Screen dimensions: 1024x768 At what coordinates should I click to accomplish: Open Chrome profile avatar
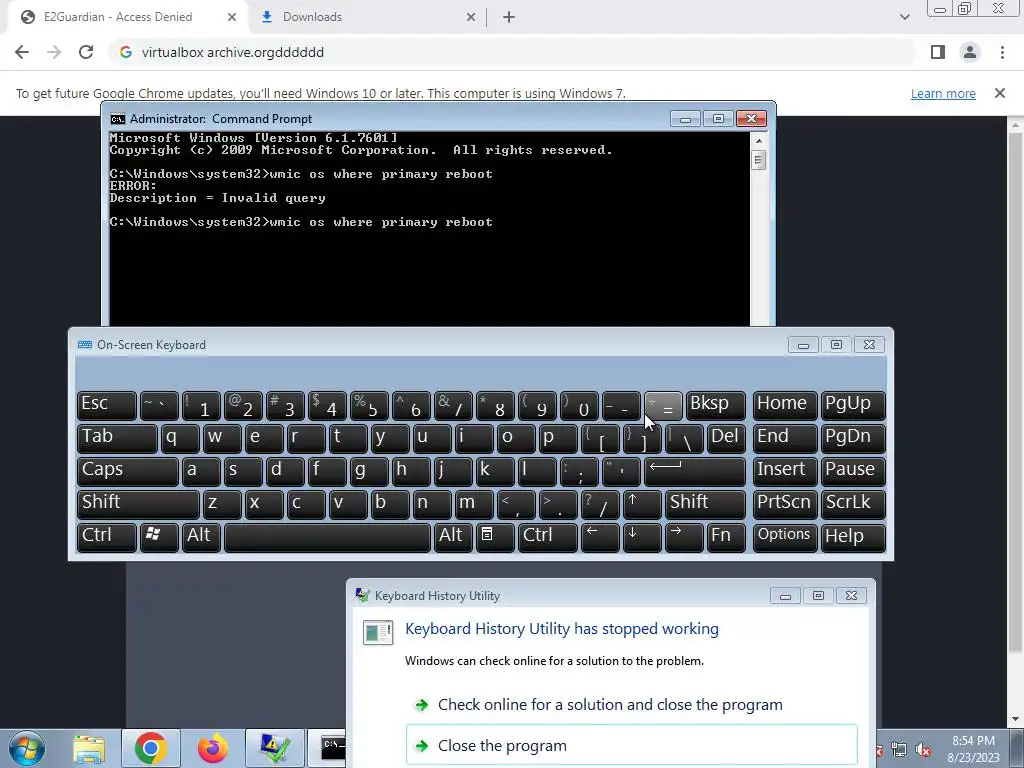point(970,52)
